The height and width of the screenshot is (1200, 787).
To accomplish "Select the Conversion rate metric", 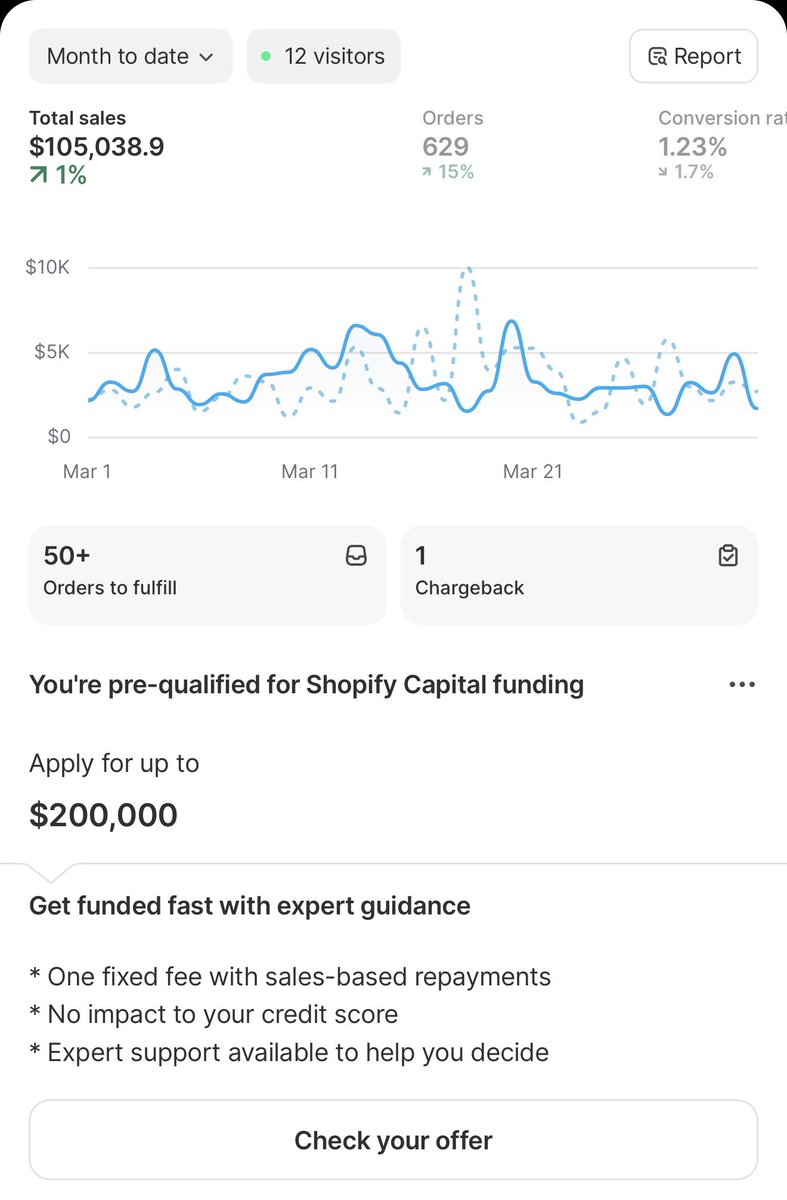I will [x=722, y=145].
